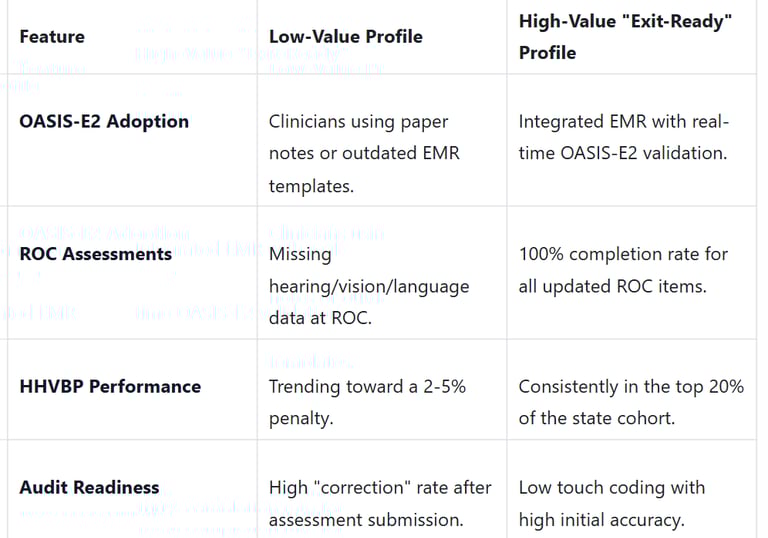This screenshot has width=768, height=538.
Task: Click the Missing hearing/vision/language data cell
Action: pyautogui.click(x=368, y=286)
